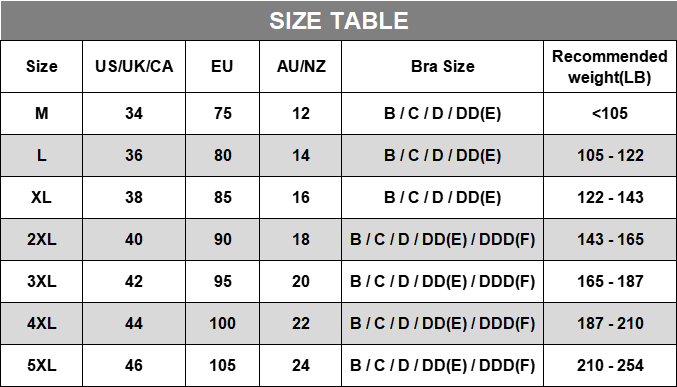Select the XL size cell

[x=41, y=197]
